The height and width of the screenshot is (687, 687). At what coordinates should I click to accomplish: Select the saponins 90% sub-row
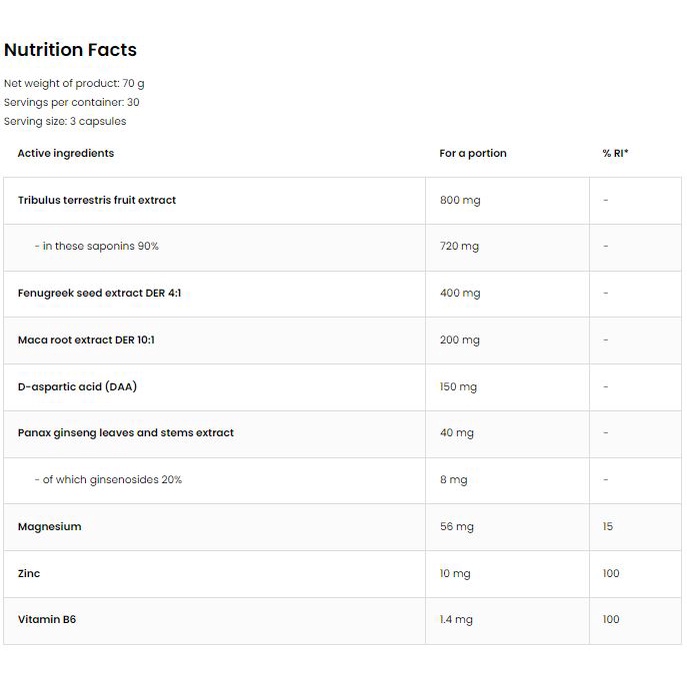(342, 248)
